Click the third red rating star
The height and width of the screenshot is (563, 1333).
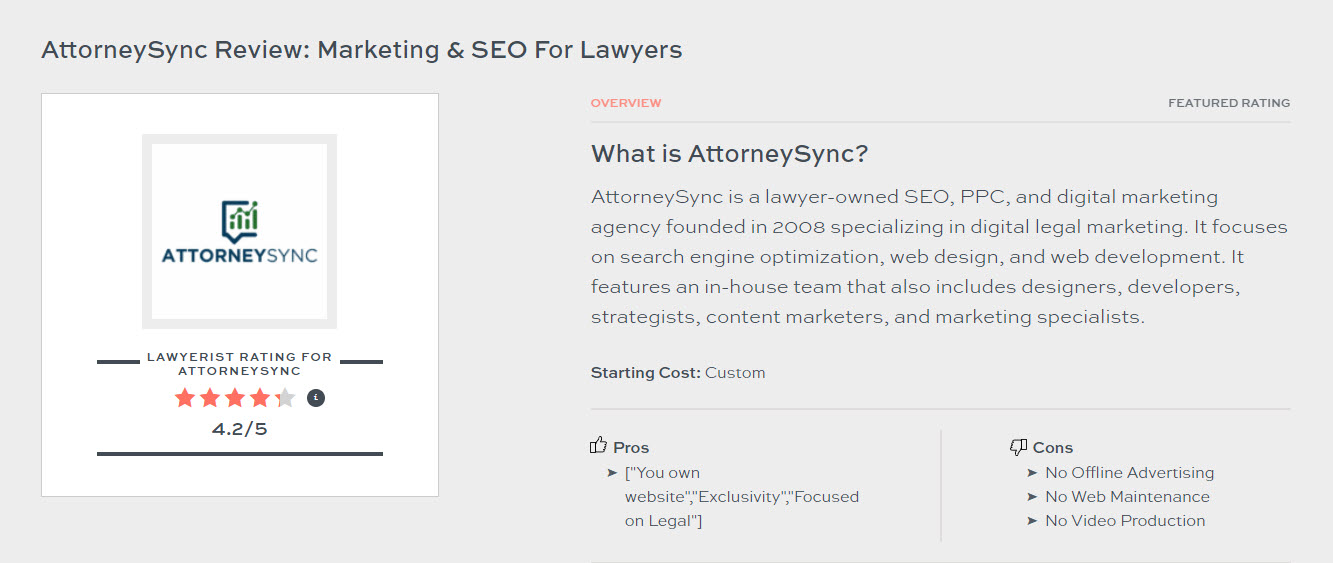(x=235, y=398)
